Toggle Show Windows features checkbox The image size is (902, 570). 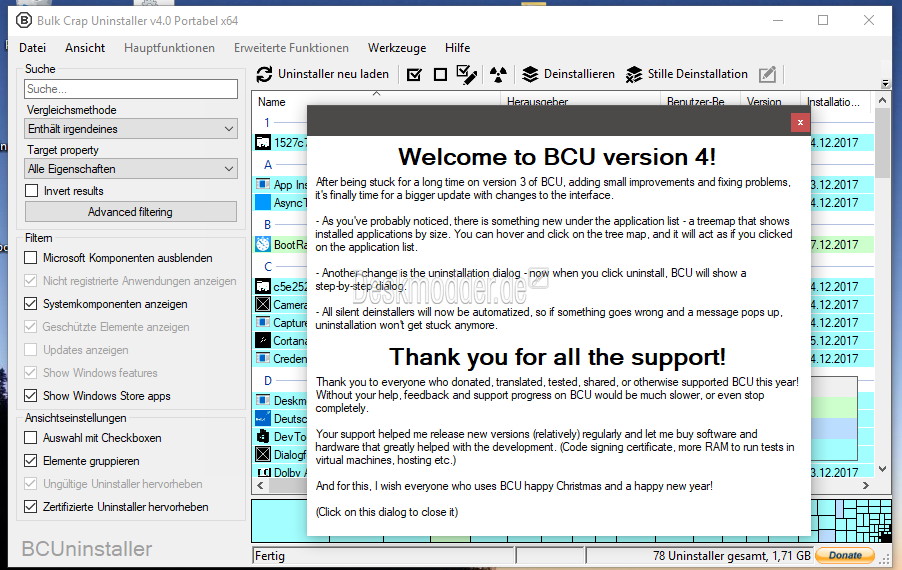(30, 373)
